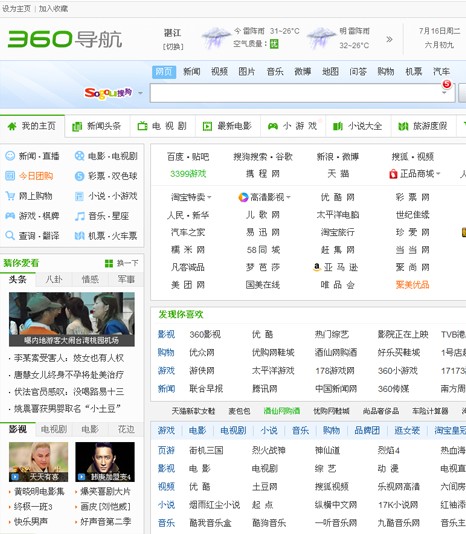This screenshot has width=466, height=534.
Task: Click the group-buy icon beside 今日团购
Action: 10,176
